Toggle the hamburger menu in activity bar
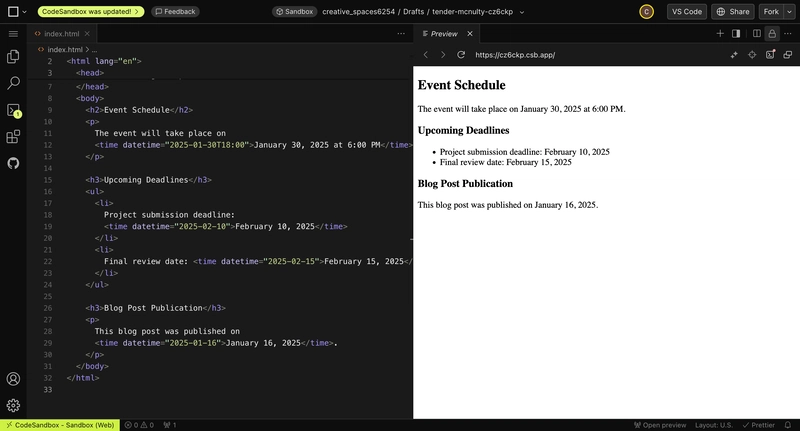Screen dimensions: 800x431 pyautogui.click(x=13, y=33)
